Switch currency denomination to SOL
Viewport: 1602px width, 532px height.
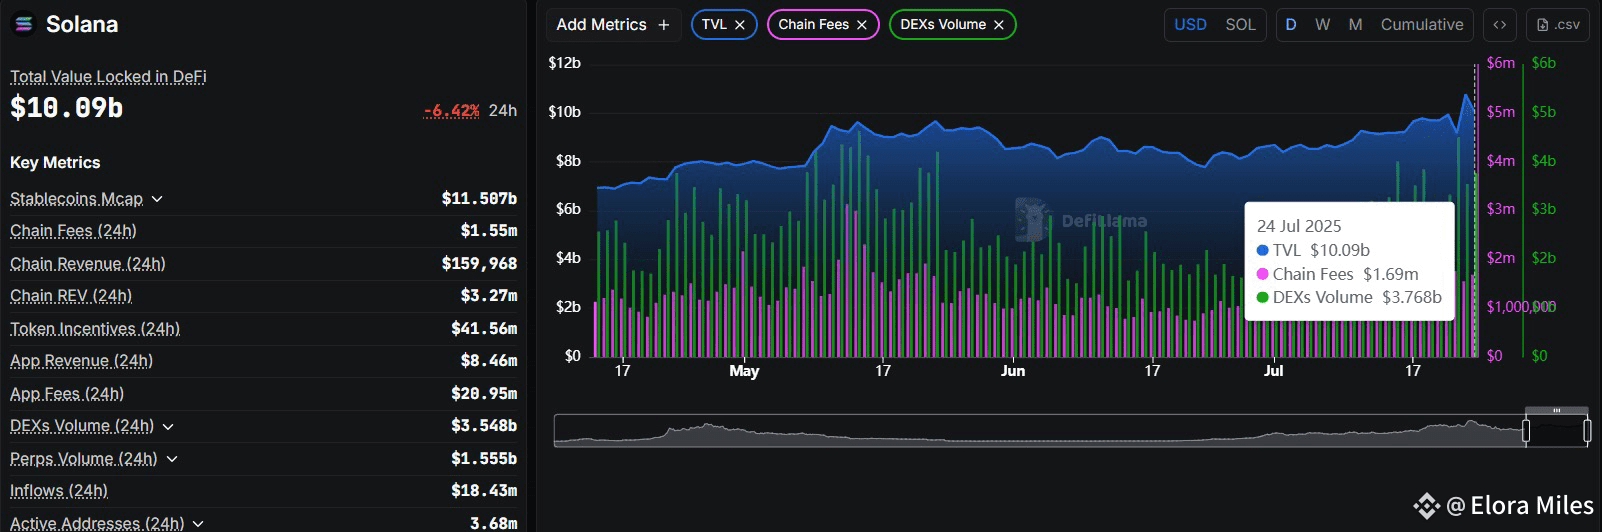pos(1240,25)
